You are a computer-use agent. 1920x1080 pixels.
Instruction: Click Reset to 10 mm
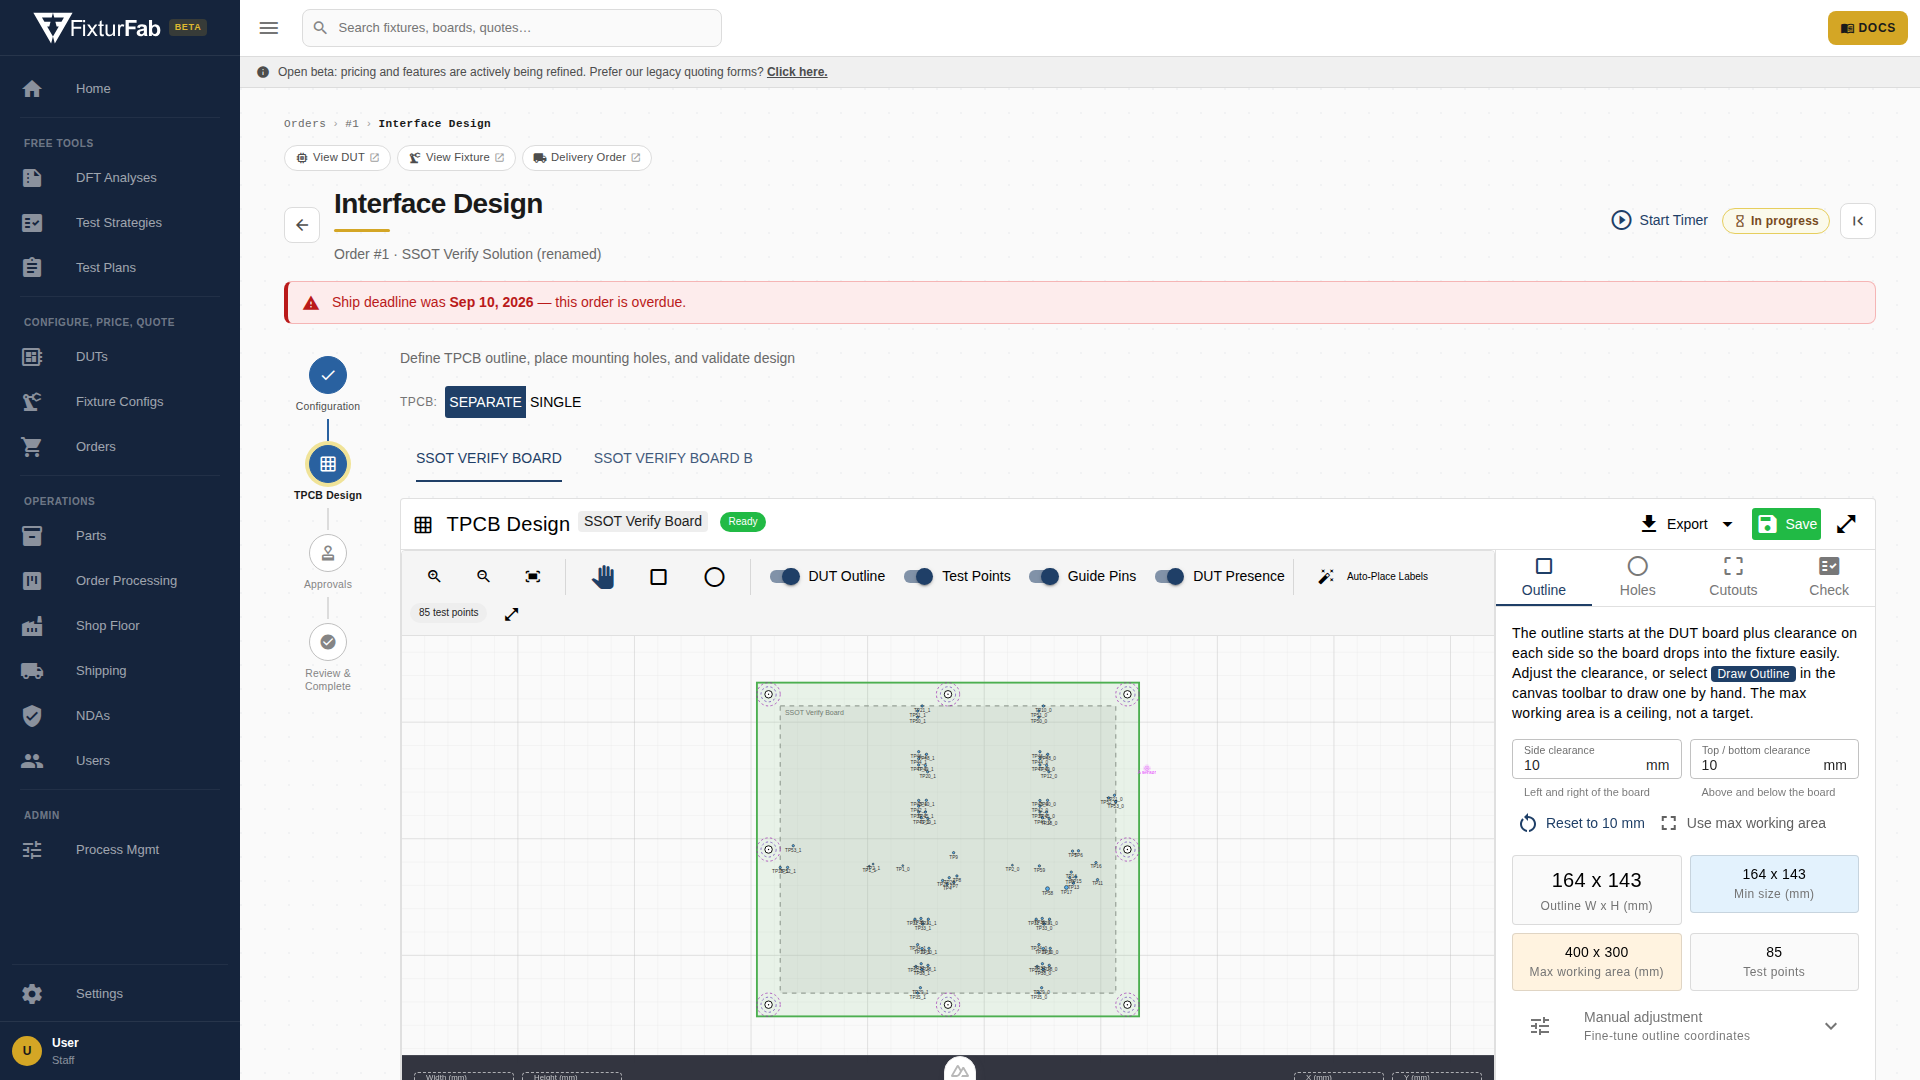(1582, 823)
